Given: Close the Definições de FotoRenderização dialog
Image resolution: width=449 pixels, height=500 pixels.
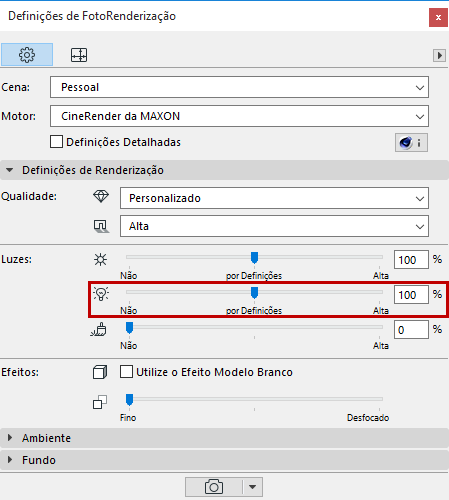Looking at the screenshot, I should 438,17.
